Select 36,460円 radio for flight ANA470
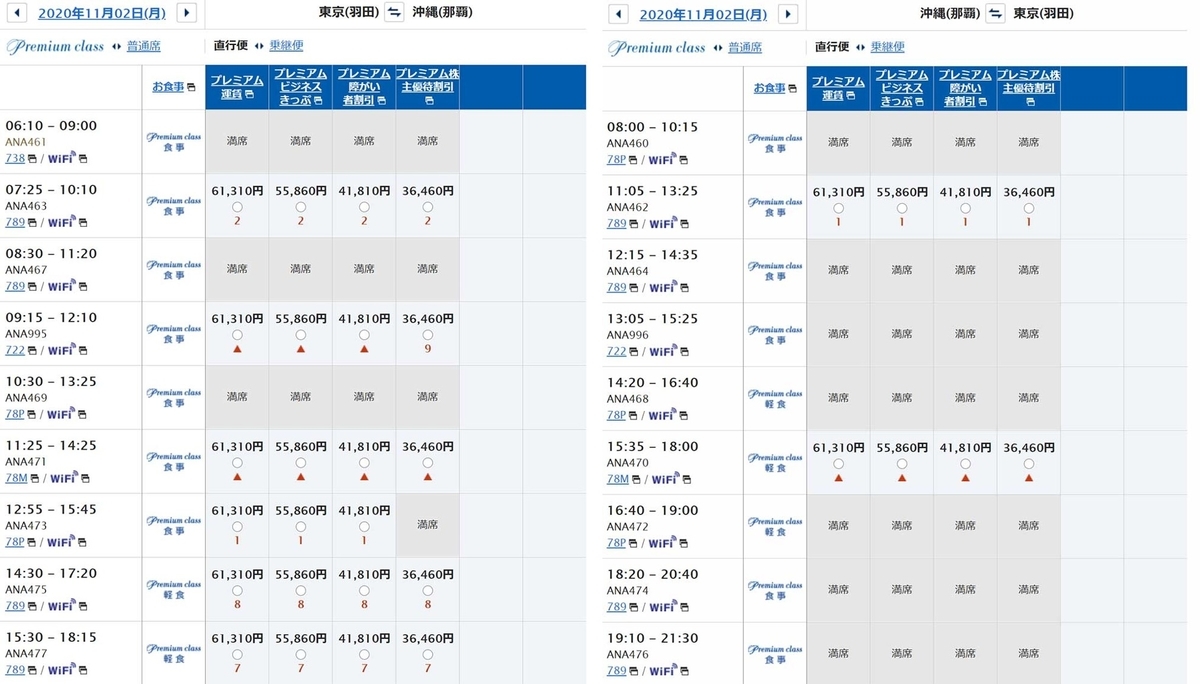 [x=1028, y=464]
